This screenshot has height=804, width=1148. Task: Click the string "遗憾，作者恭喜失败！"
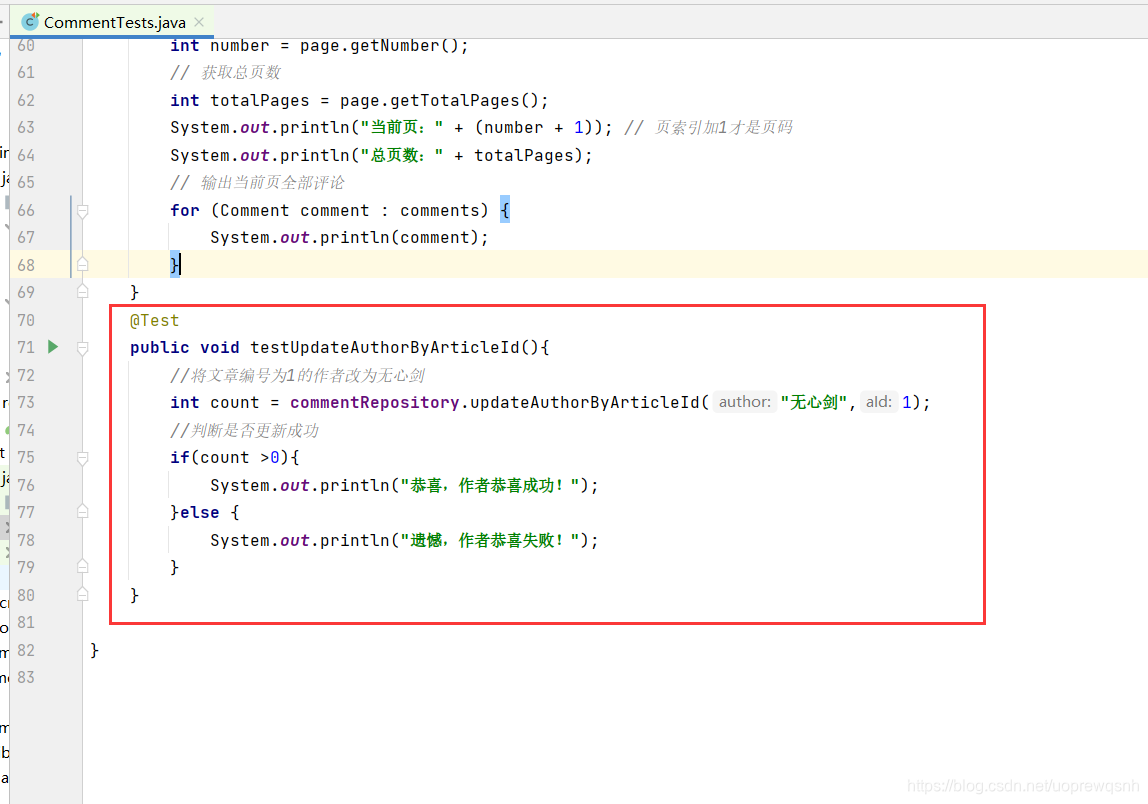[490, 540]
